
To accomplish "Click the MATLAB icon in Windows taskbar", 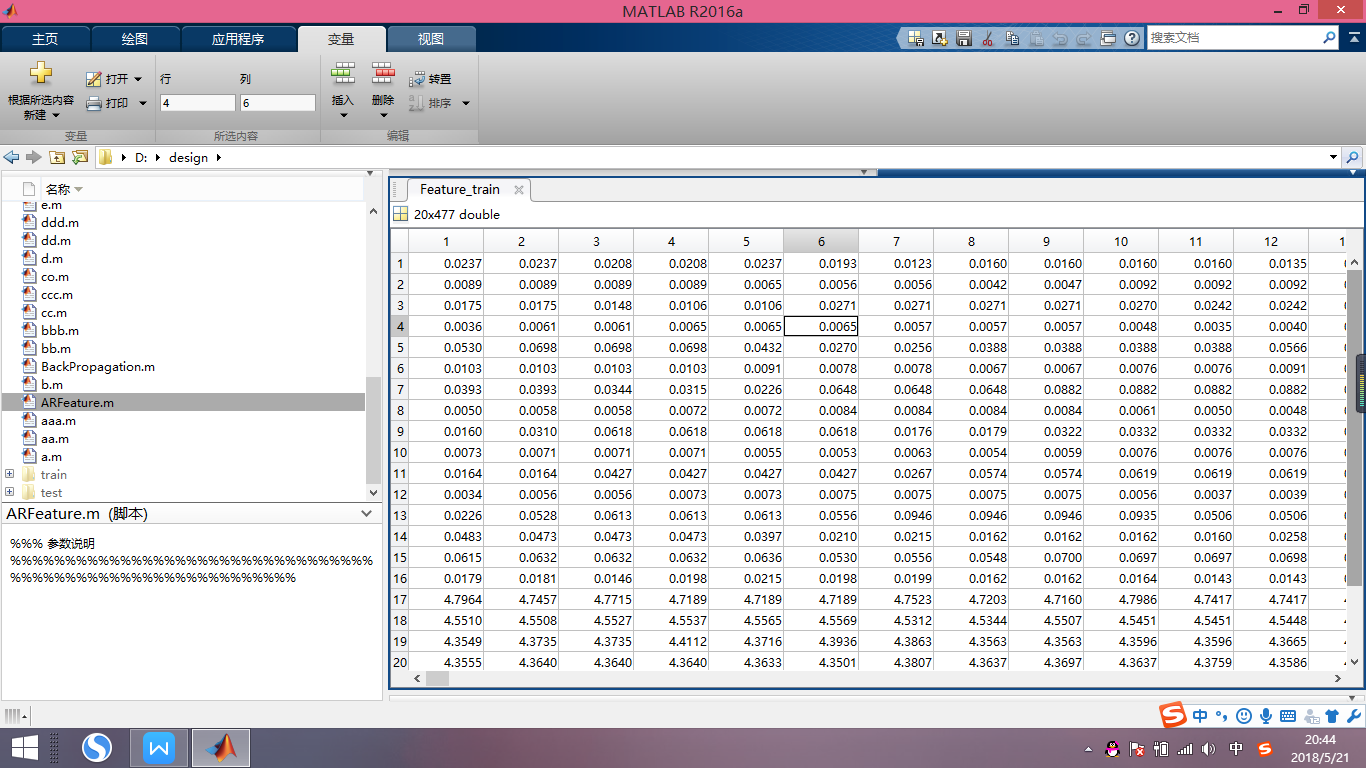I will click(221, 747).
